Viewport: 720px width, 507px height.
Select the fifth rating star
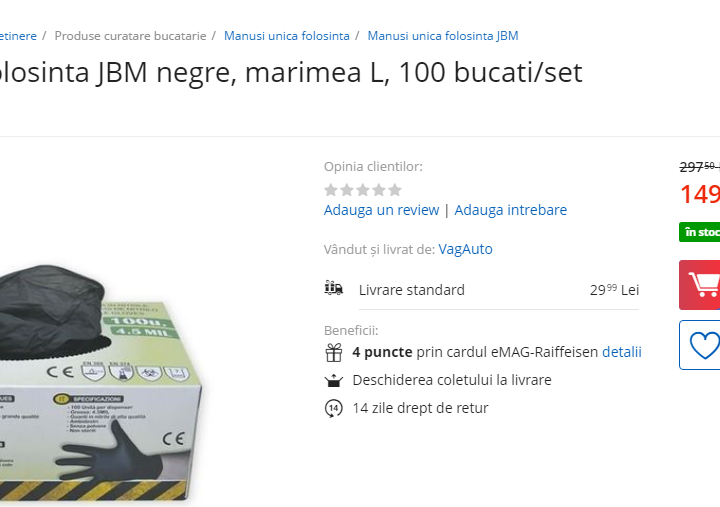(x=395, y=190)
